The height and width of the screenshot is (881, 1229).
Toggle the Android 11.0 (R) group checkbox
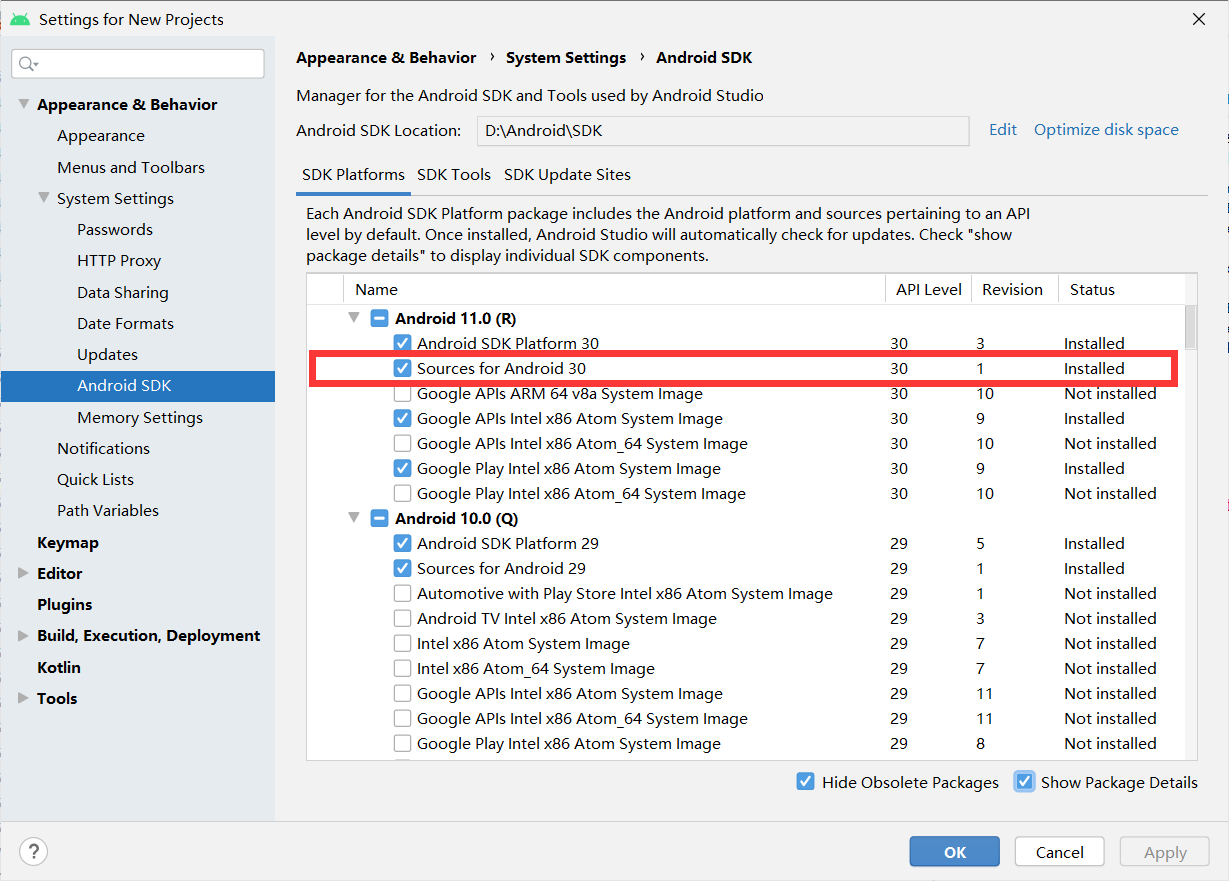point(379,319)
